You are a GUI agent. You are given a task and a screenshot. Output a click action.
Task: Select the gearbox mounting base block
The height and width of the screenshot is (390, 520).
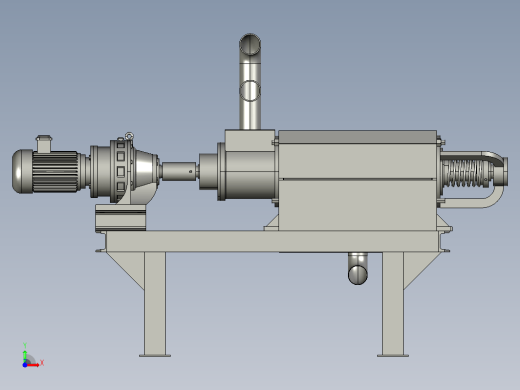click(x=121, y=218)
